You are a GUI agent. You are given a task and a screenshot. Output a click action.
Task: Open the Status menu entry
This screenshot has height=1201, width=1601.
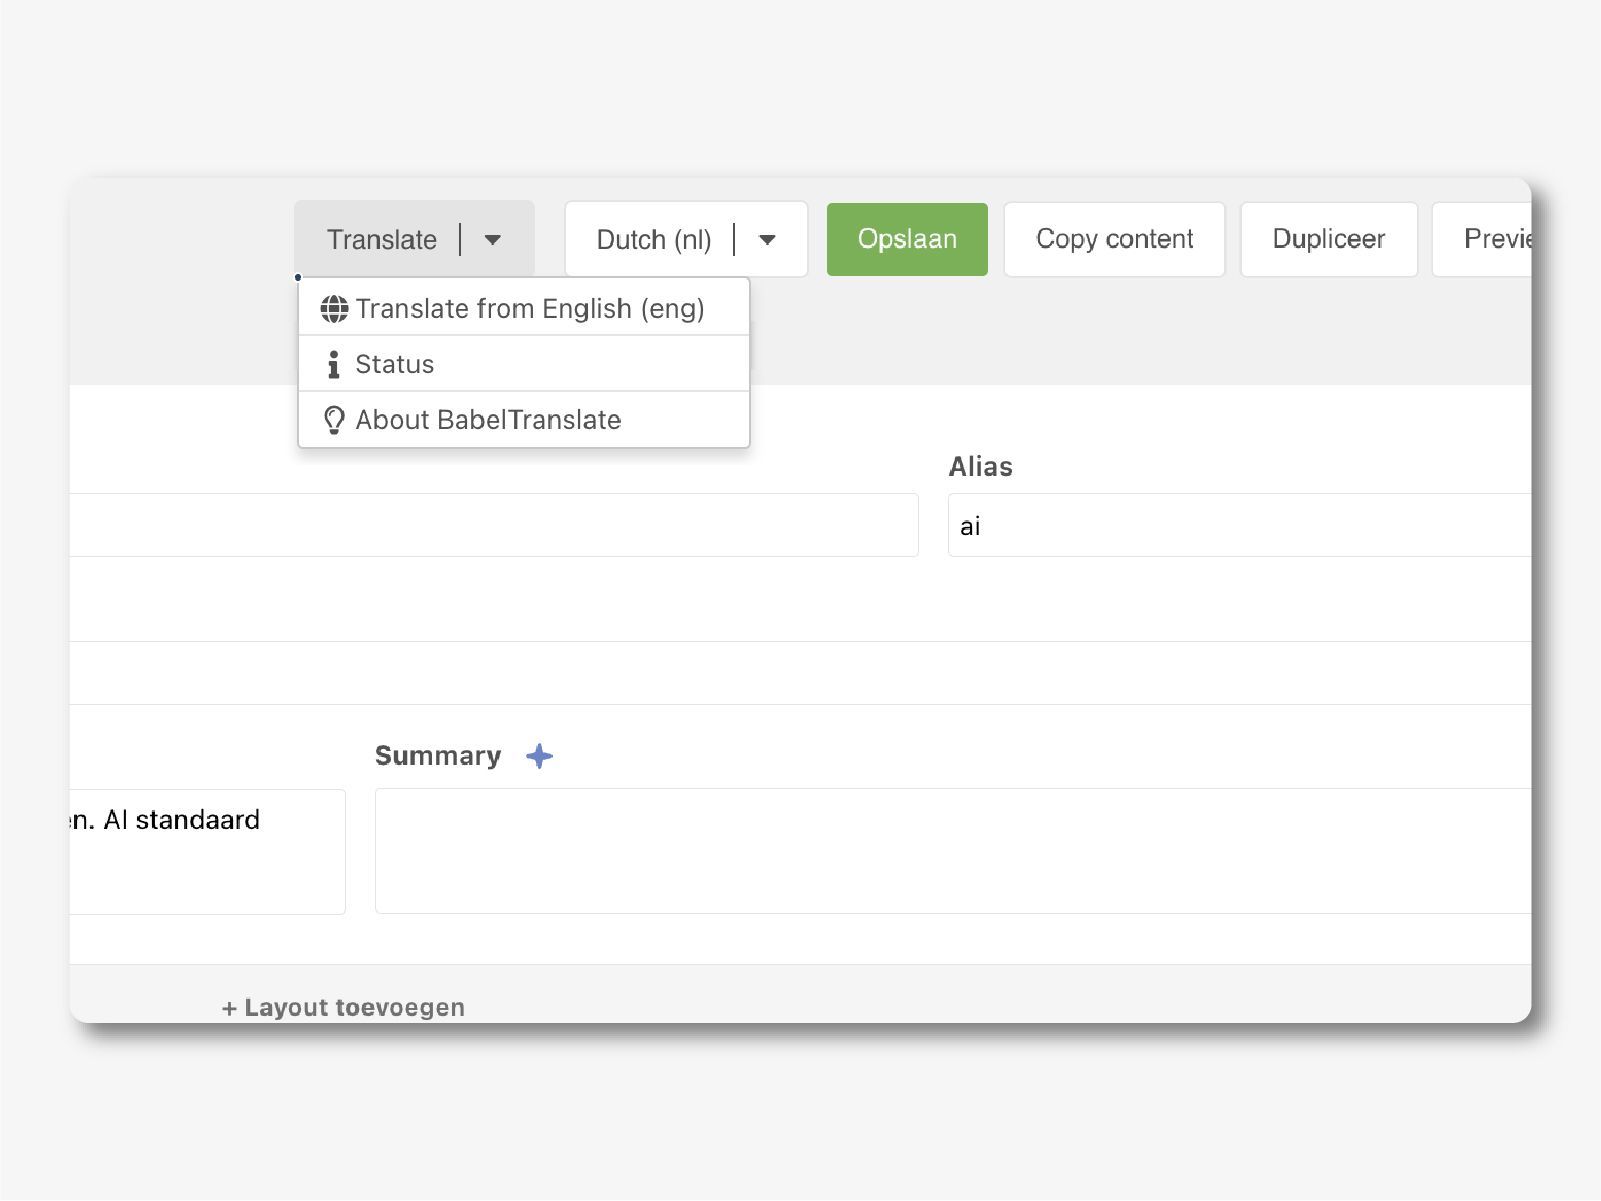(x=395, y=365)
